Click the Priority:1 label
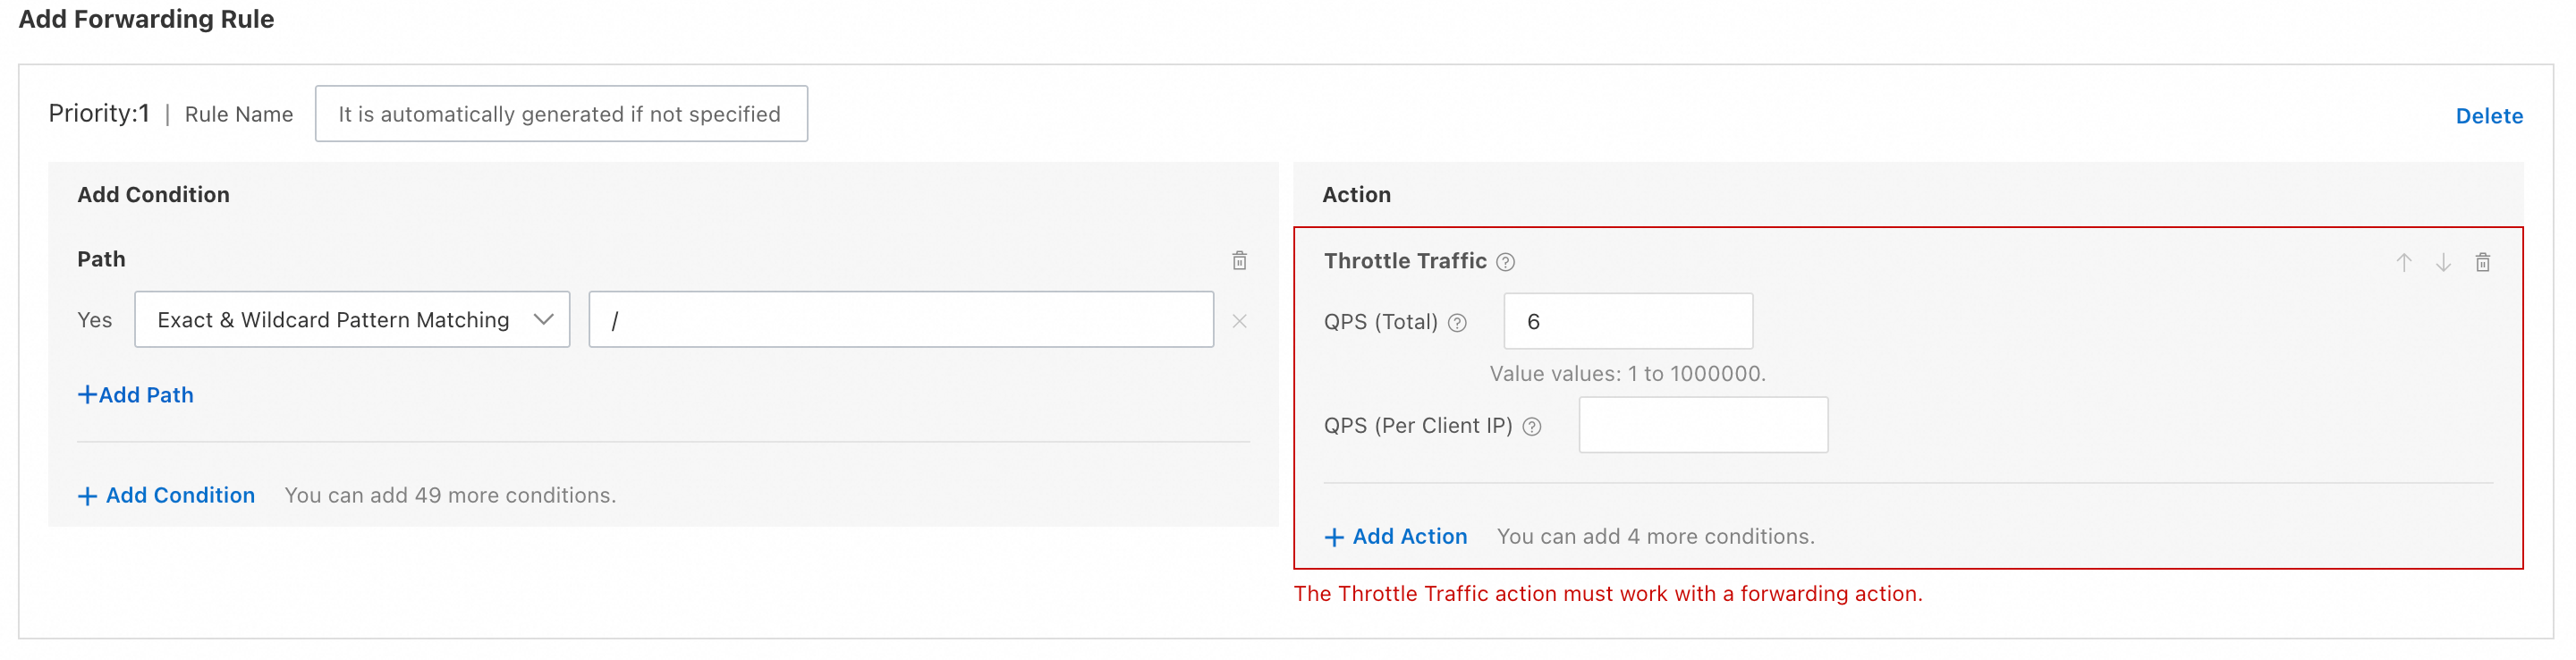 click(x=99, y=113)
